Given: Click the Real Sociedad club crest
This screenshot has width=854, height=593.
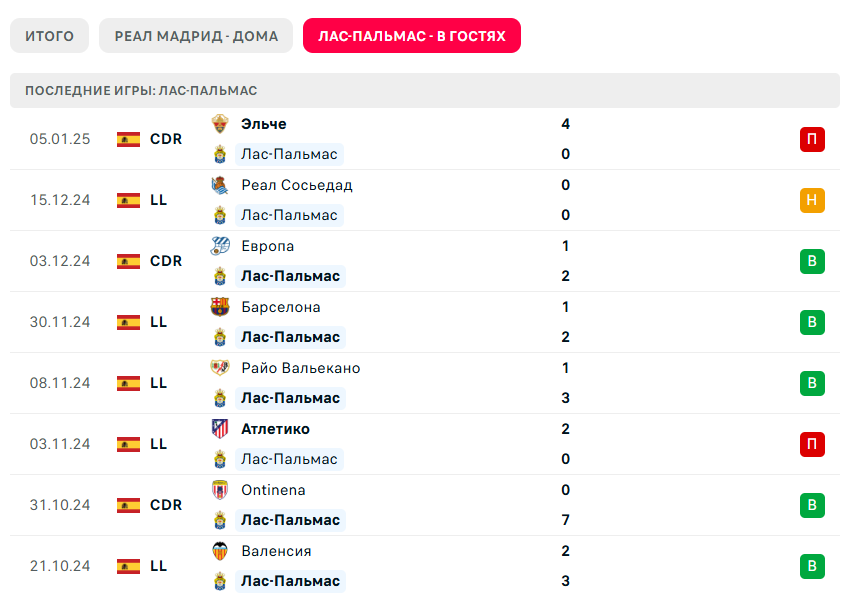Looking at the screenshot, I should click(220, 185).
